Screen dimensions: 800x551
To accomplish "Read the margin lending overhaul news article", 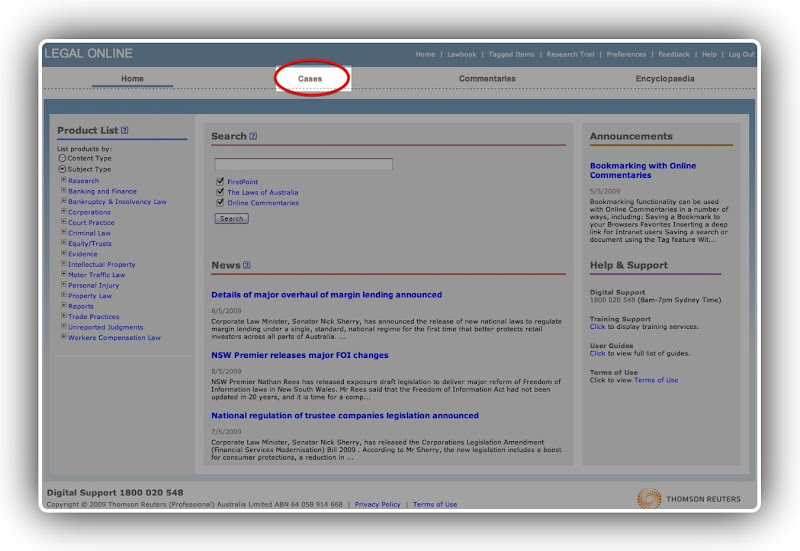I will (x=327, y=295).
